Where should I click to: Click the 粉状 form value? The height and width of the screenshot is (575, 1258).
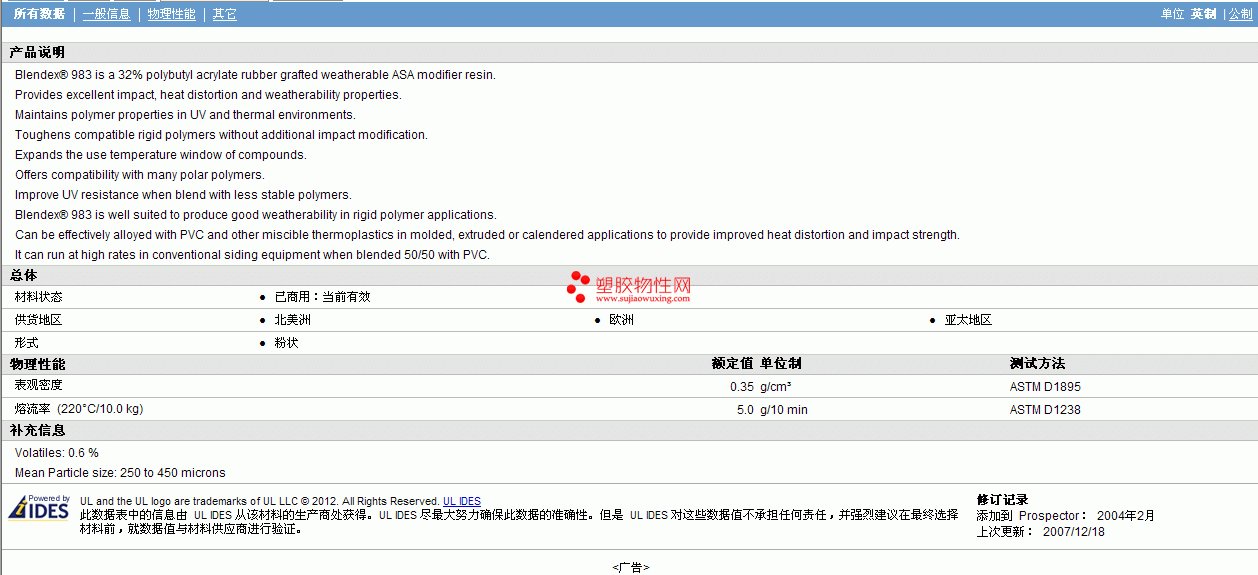pos(286,343)
